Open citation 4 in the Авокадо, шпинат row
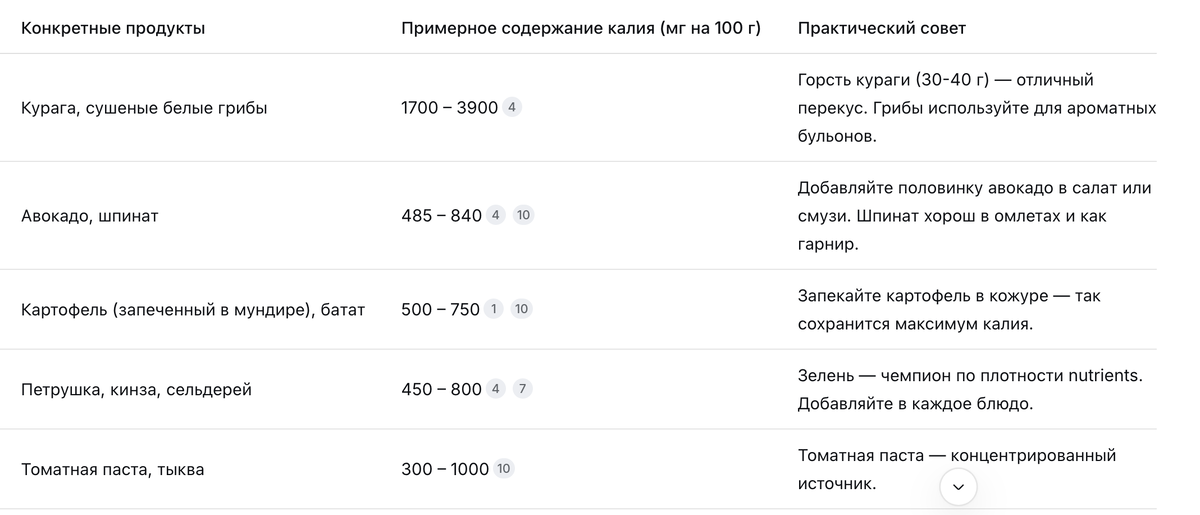 coord(496,216)
